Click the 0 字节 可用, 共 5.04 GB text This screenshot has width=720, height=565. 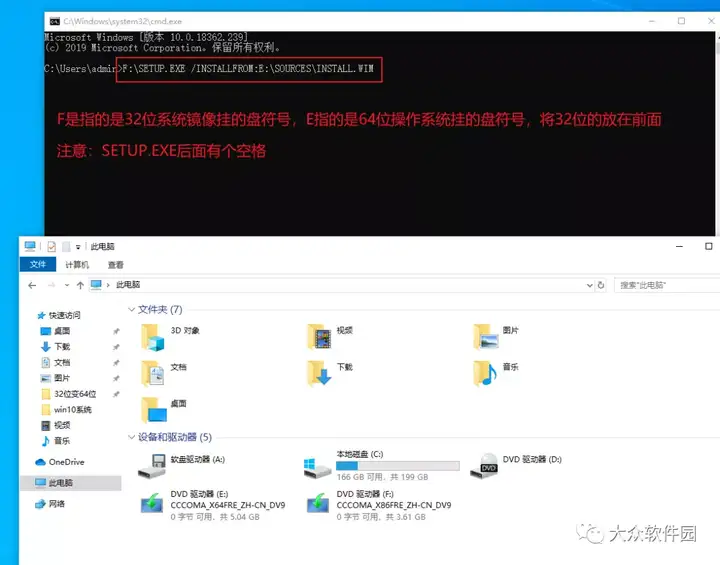[x=215, y=517]
